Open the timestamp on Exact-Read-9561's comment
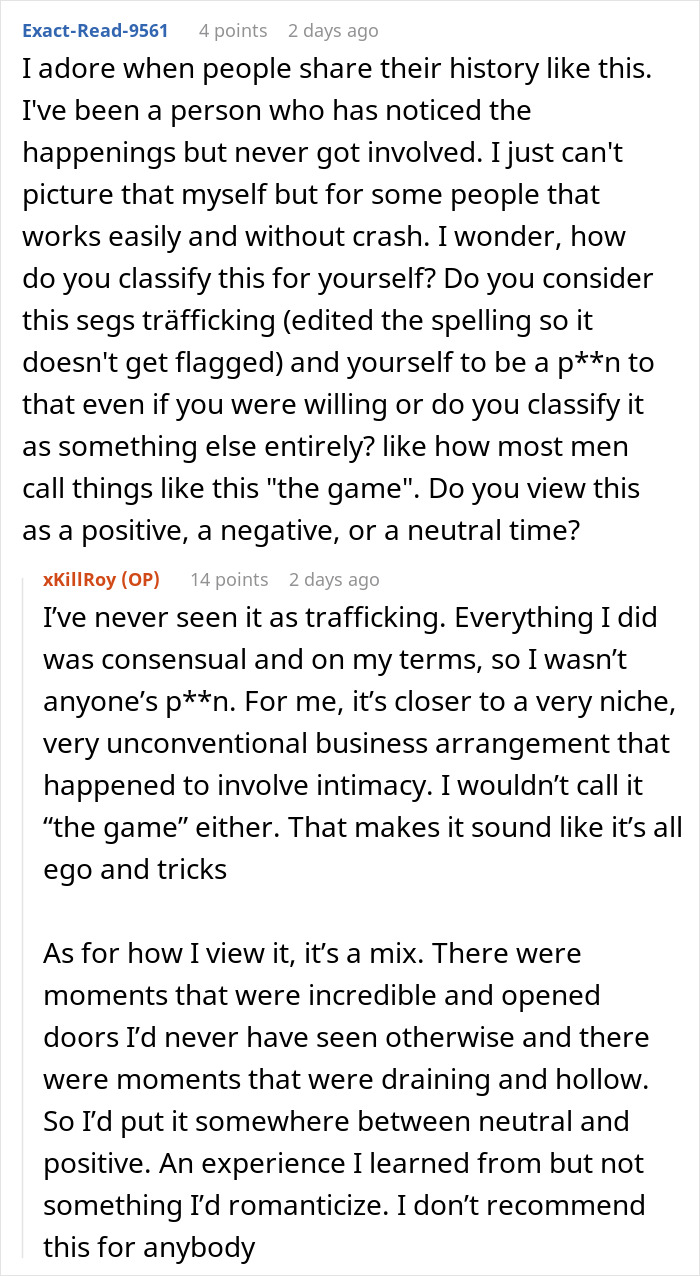Screen dimensions: 700x1276 [333, 31]
